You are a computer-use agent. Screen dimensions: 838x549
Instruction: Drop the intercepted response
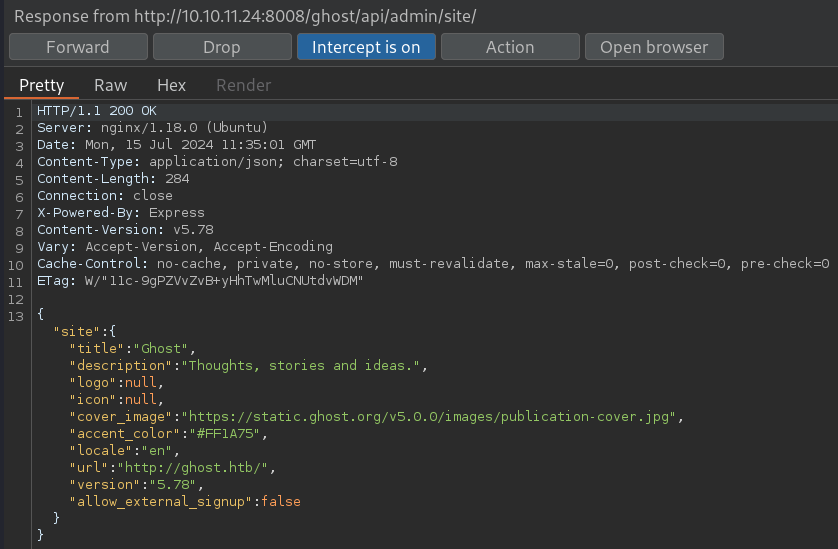(222, 47)
